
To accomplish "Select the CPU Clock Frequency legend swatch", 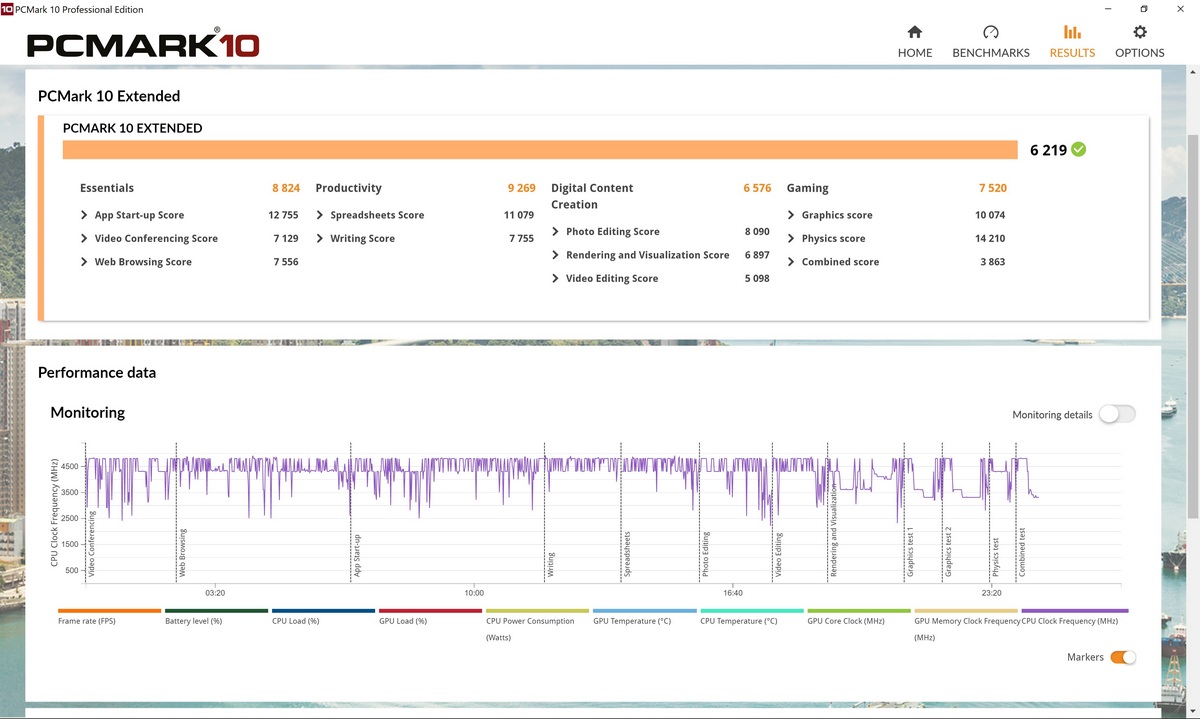I will 1074,610.
